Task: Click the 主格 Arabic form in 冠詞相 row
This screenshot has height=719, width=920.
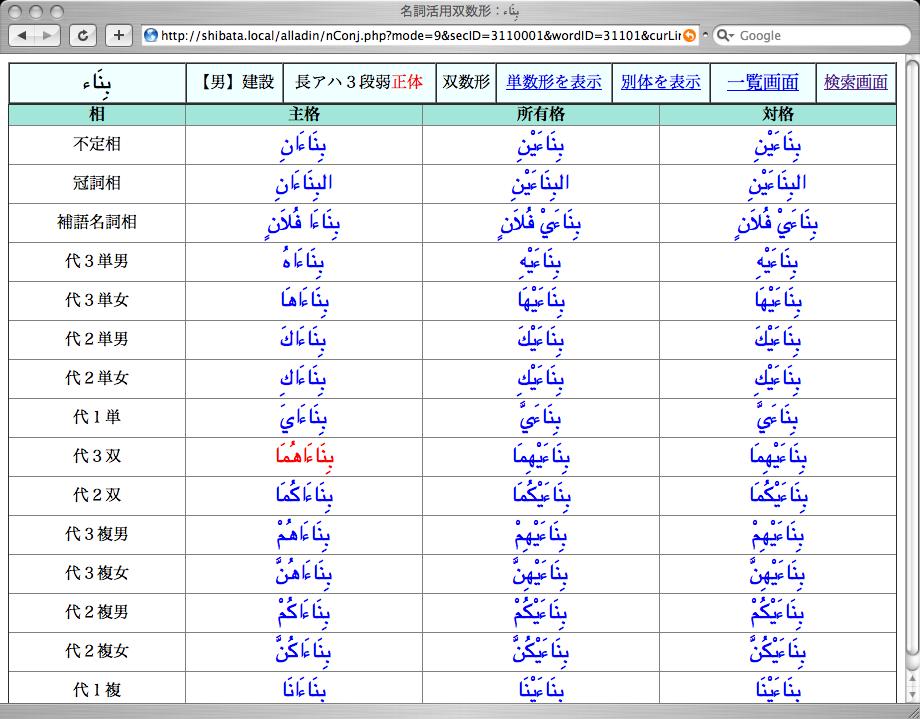Action: tap(304, 184)
